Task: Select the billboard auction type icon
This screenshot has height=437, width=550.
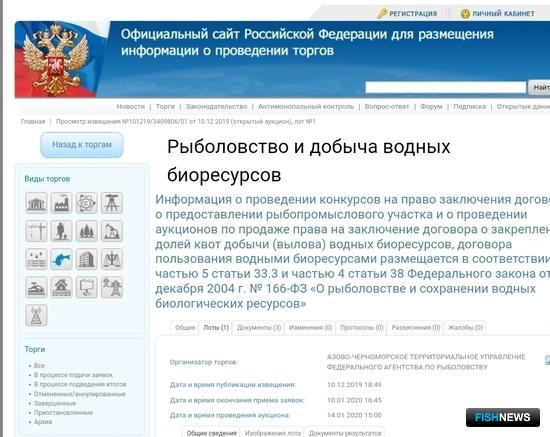Action: 87,287
